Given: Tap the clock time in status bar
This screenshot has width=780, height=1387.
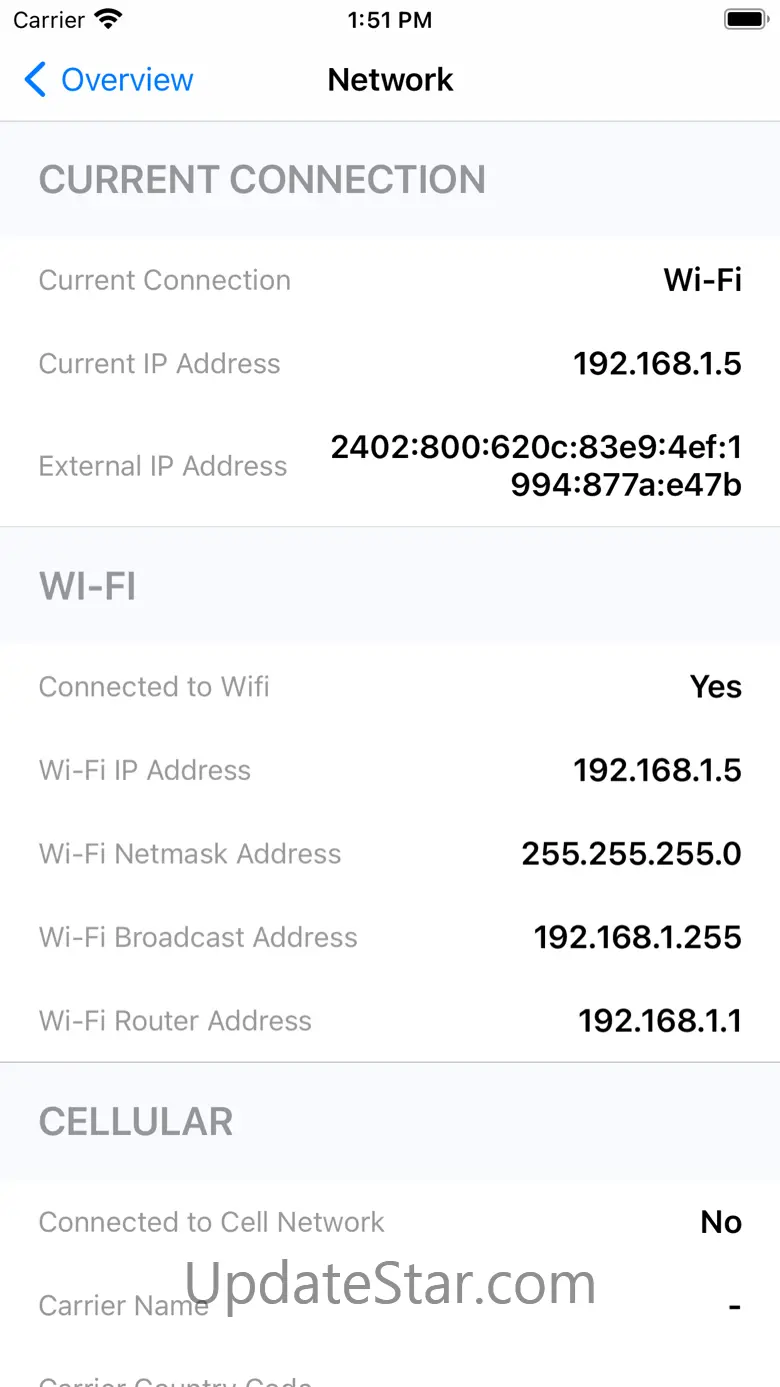Looking at the screenshot, I should tap(390, 19).
